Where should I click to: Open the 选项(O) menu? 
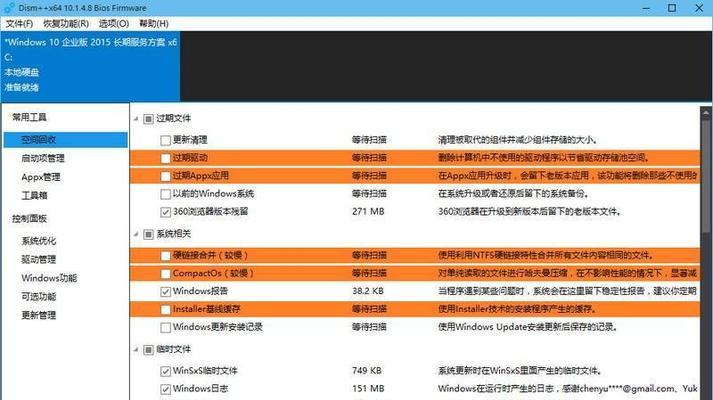click(x=114, y=24)
